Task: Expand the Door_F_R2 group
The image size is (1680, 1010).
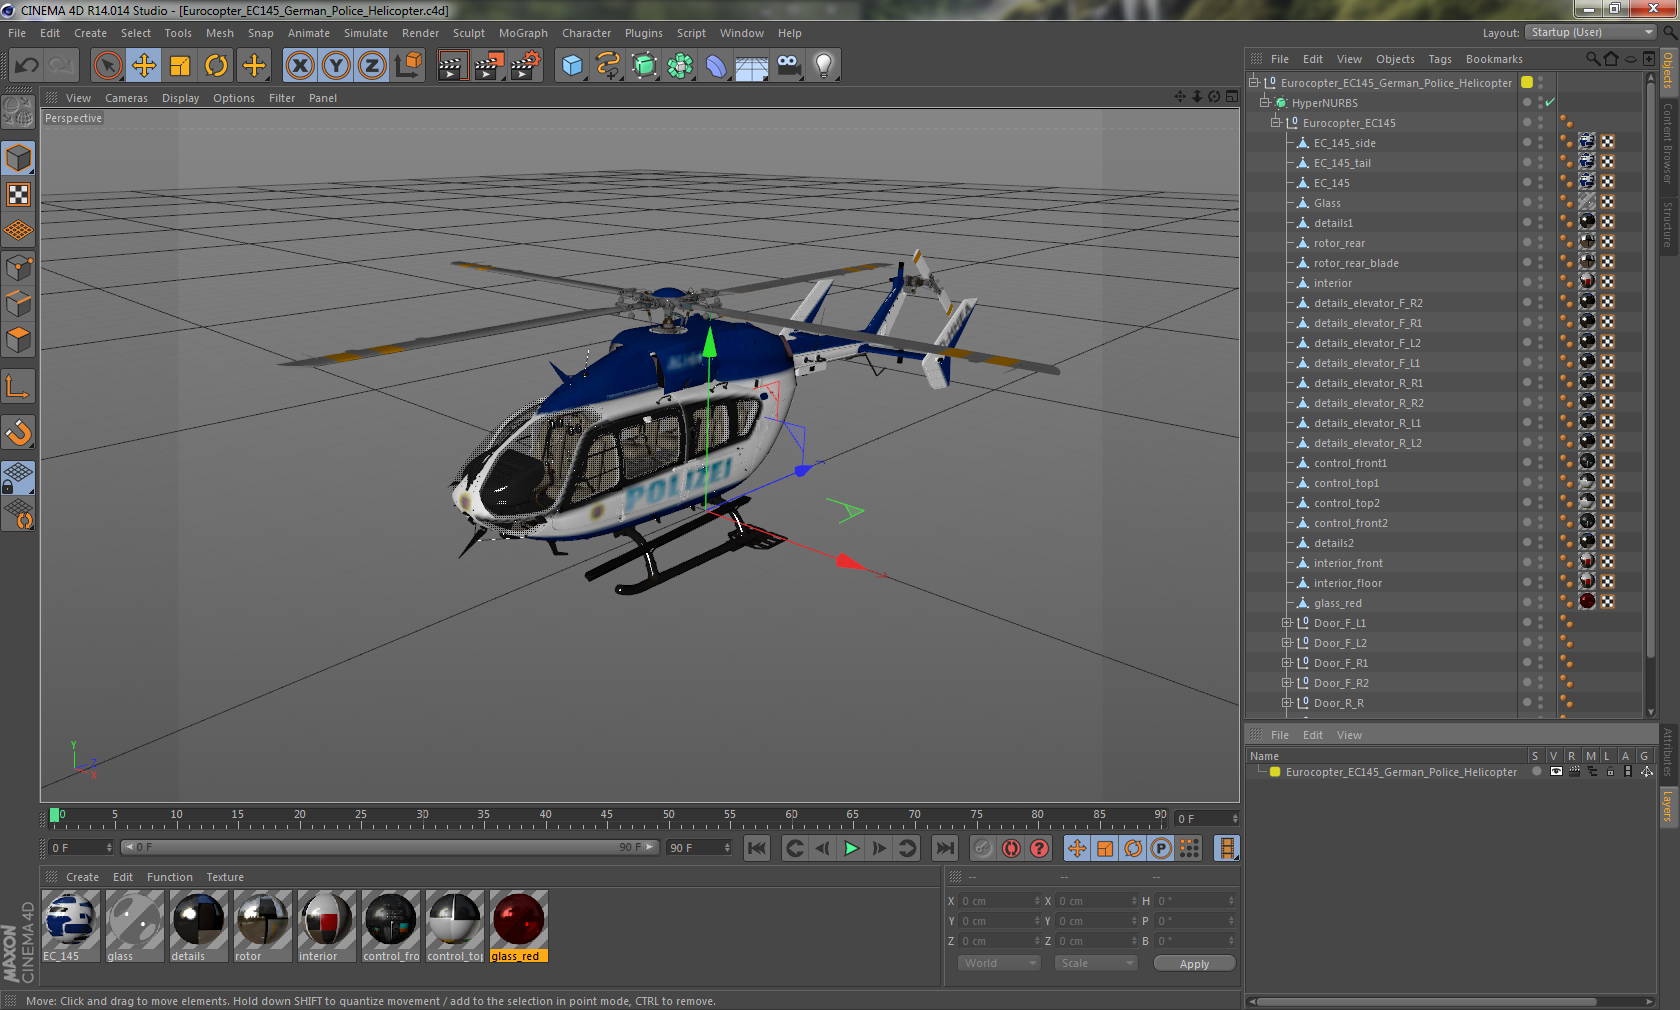Action: [1287, 682]
